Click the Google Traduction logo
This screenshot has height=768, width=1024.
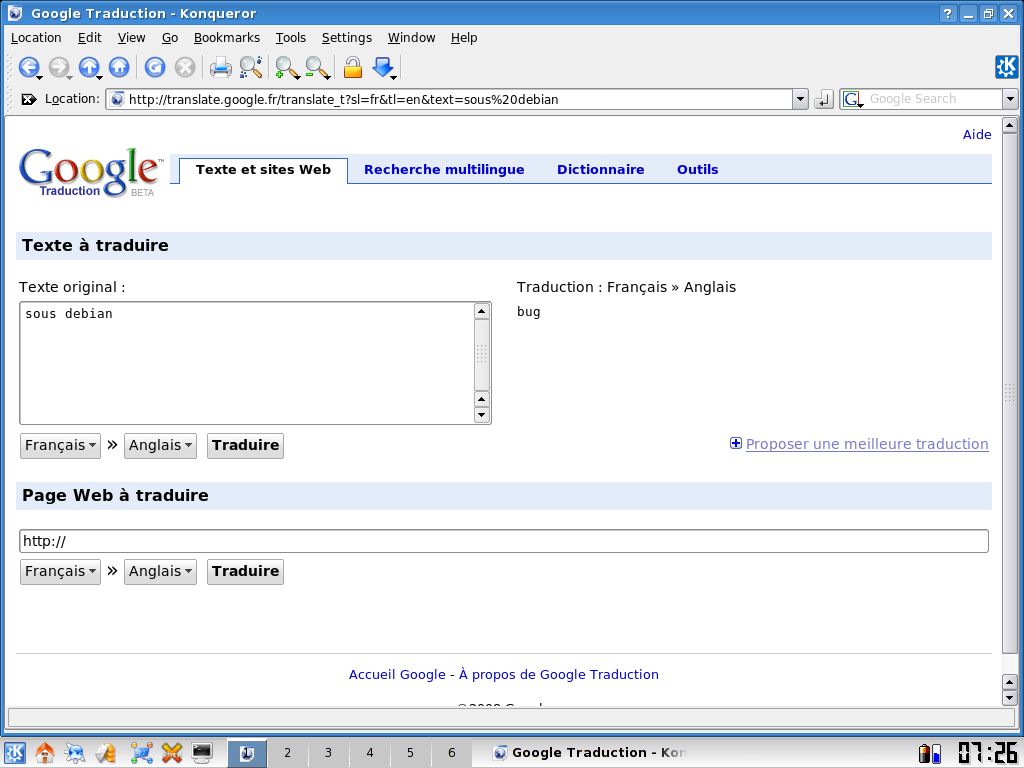tap(89, 172)
